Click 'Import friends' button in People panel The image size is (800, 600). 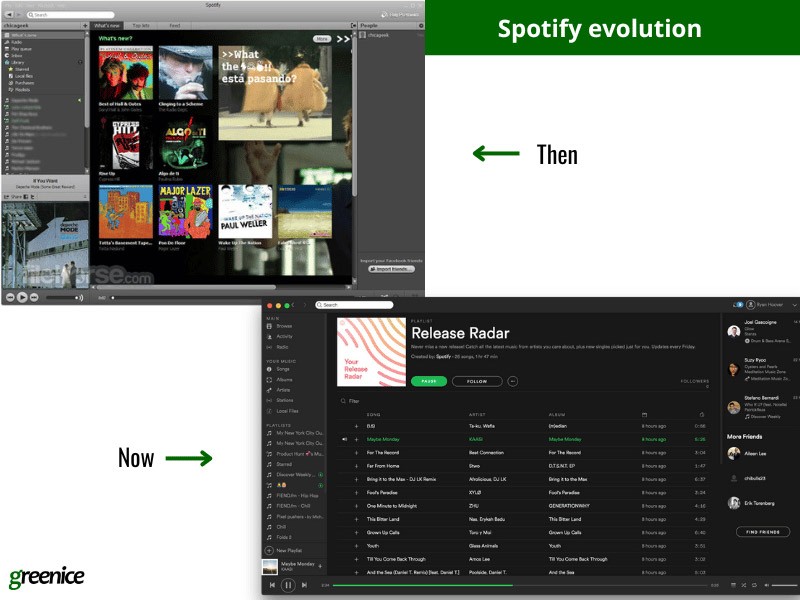pos(391,269)
